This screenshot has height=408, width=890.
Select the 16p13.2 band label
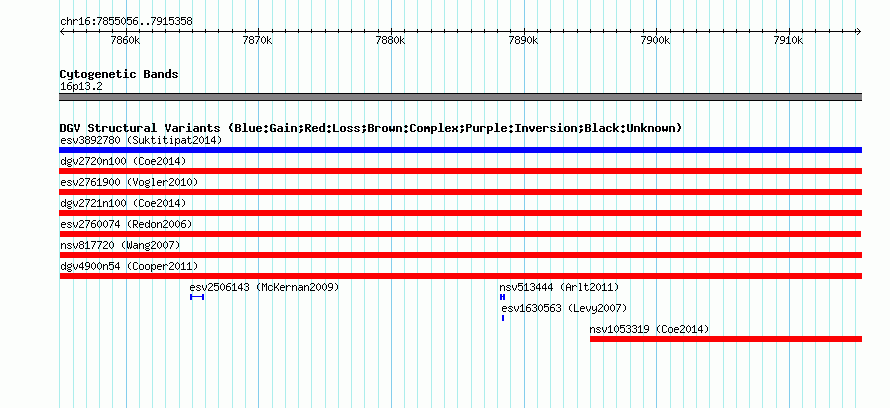(x=81, y=87)
